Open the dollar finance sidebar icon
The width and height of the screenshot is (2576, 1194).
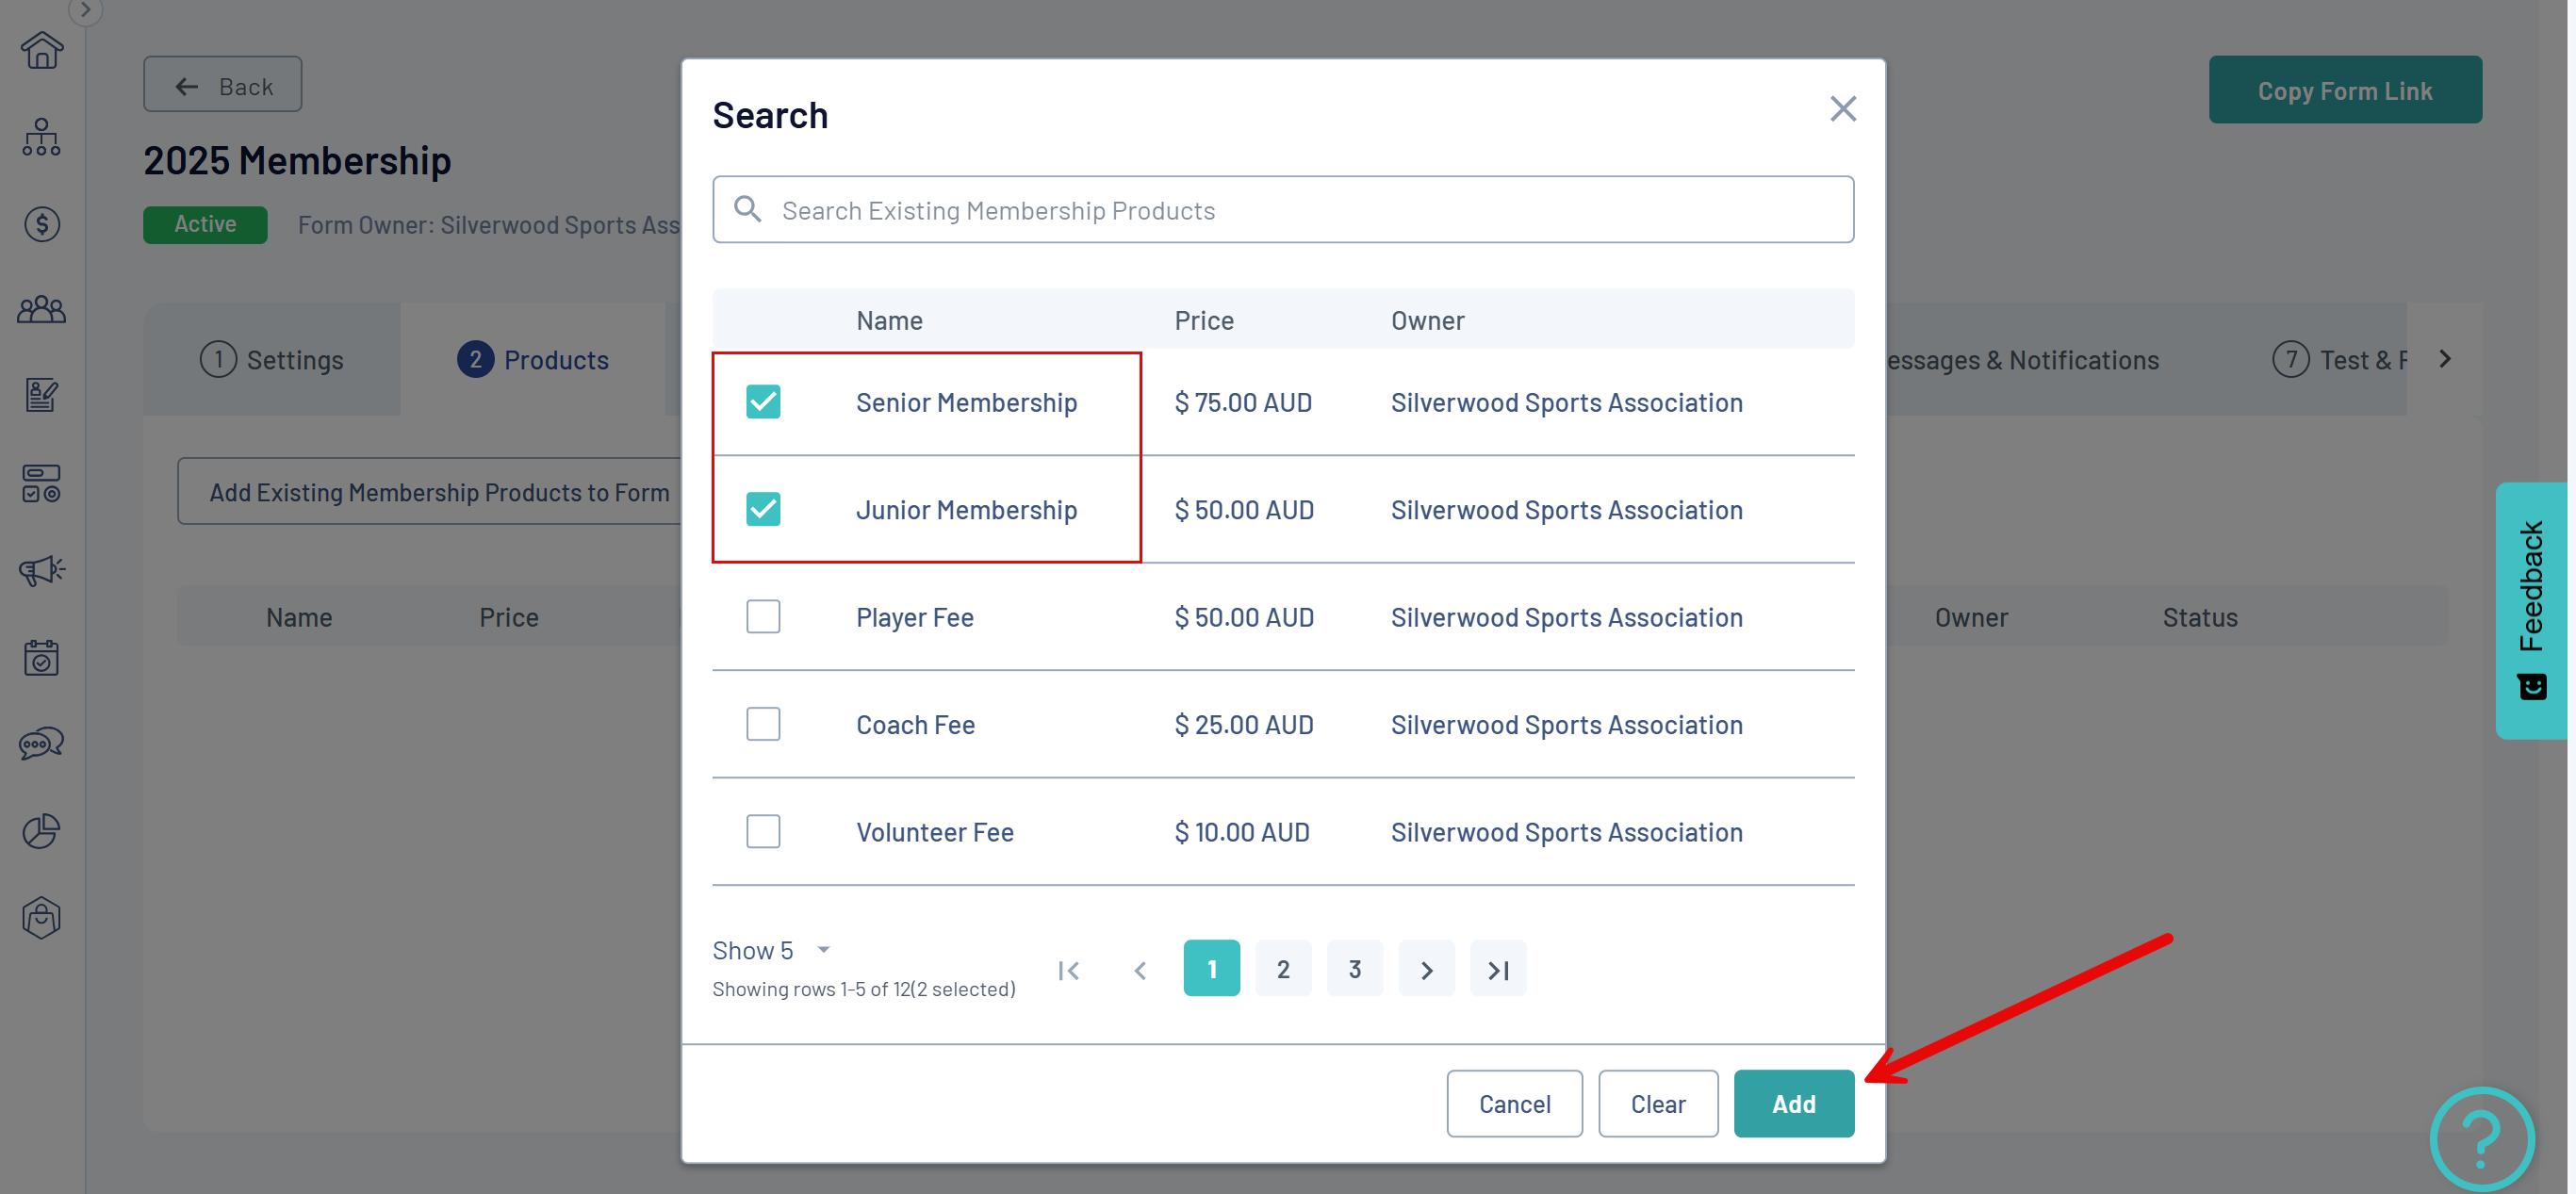(x=41, y=224)
